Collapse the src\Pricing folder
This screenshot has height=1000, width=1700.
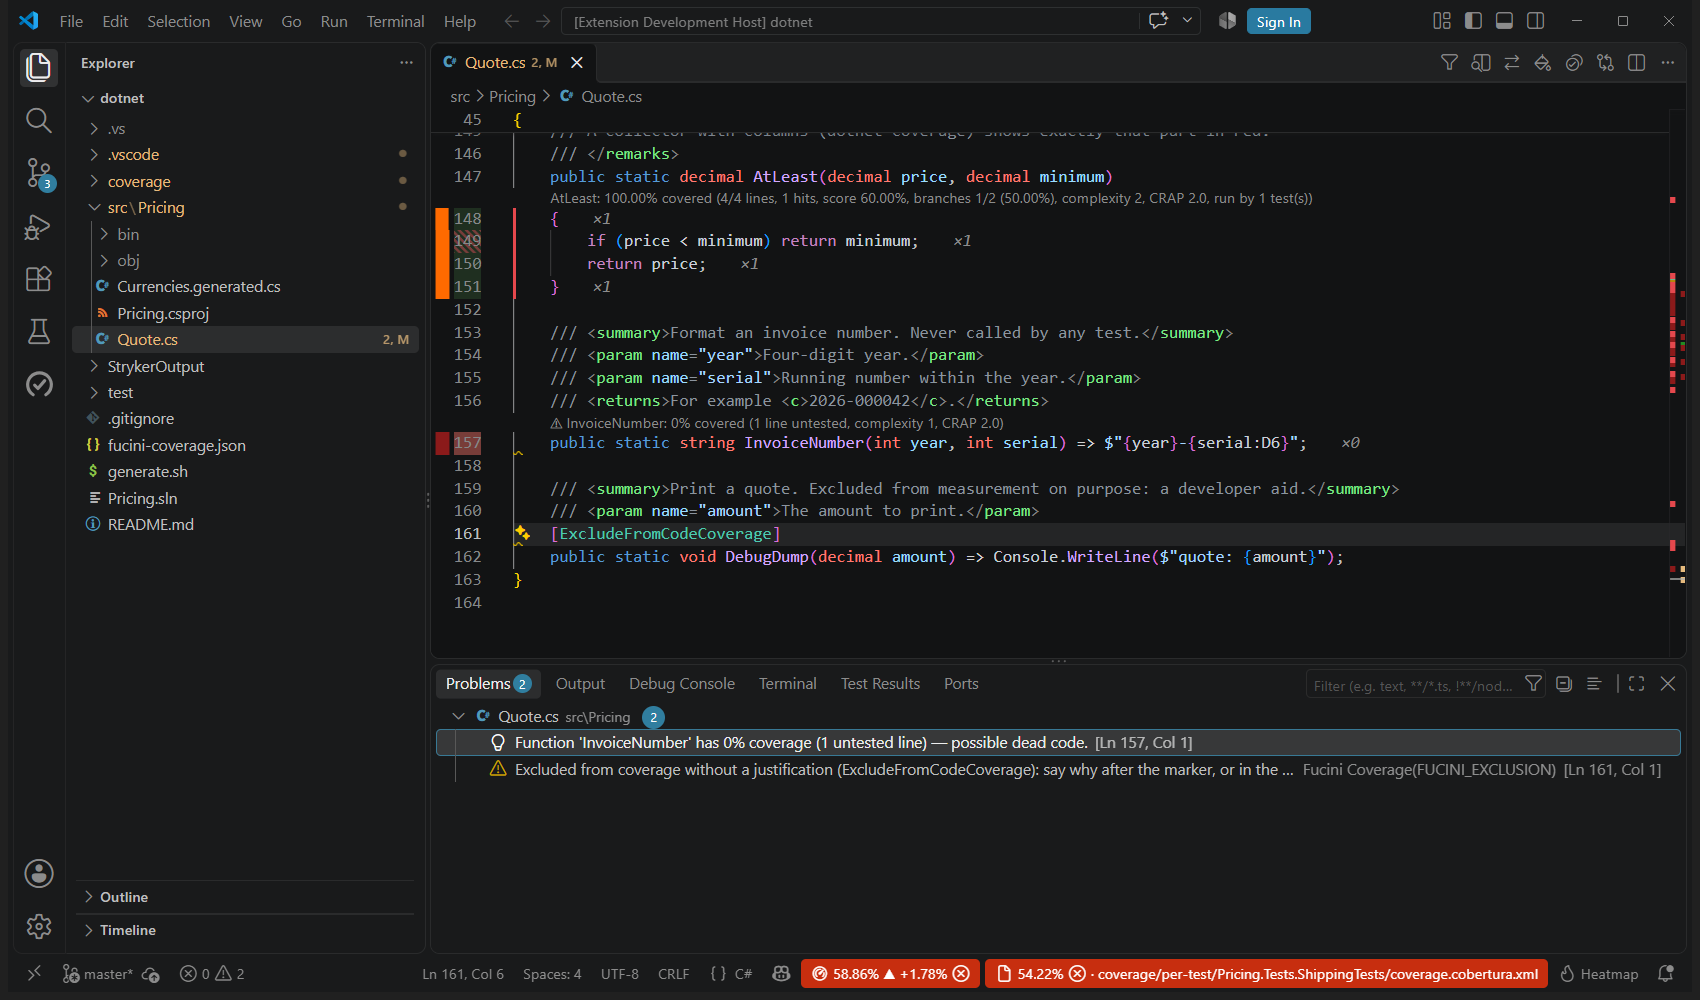(x=94, y=208)
